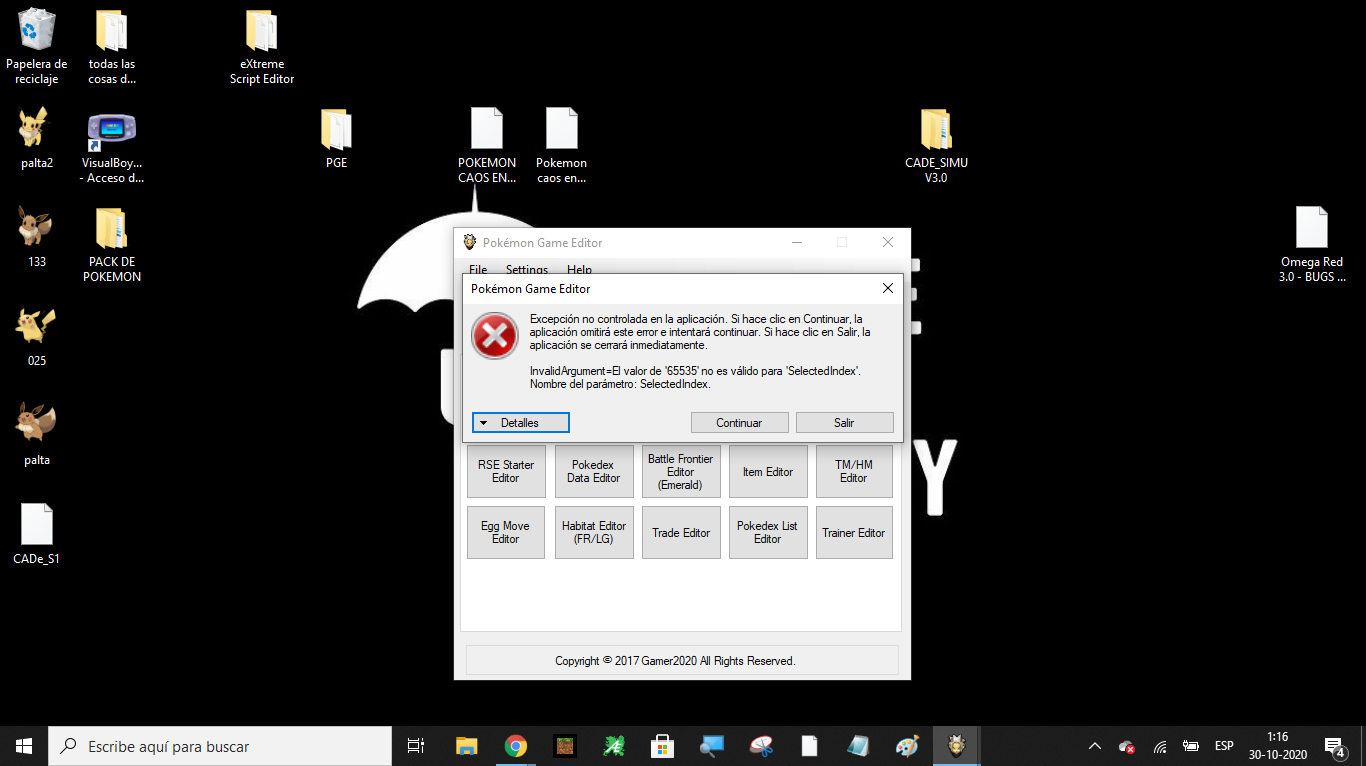The width and height of the screenshot is (1366, 766).
Task: Open the Trainer Editor
Action: (x=853, y=532)
